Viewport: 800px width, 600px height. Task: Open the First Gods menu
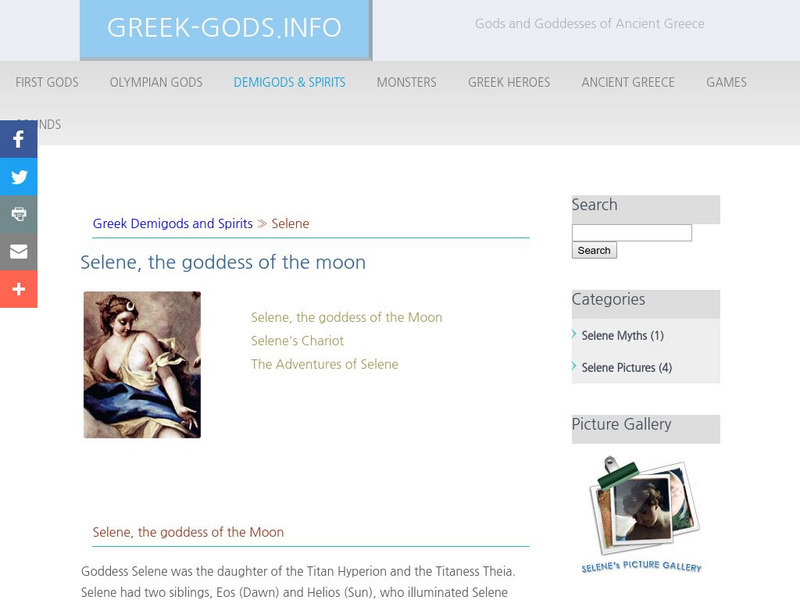[x=47, y=82]
